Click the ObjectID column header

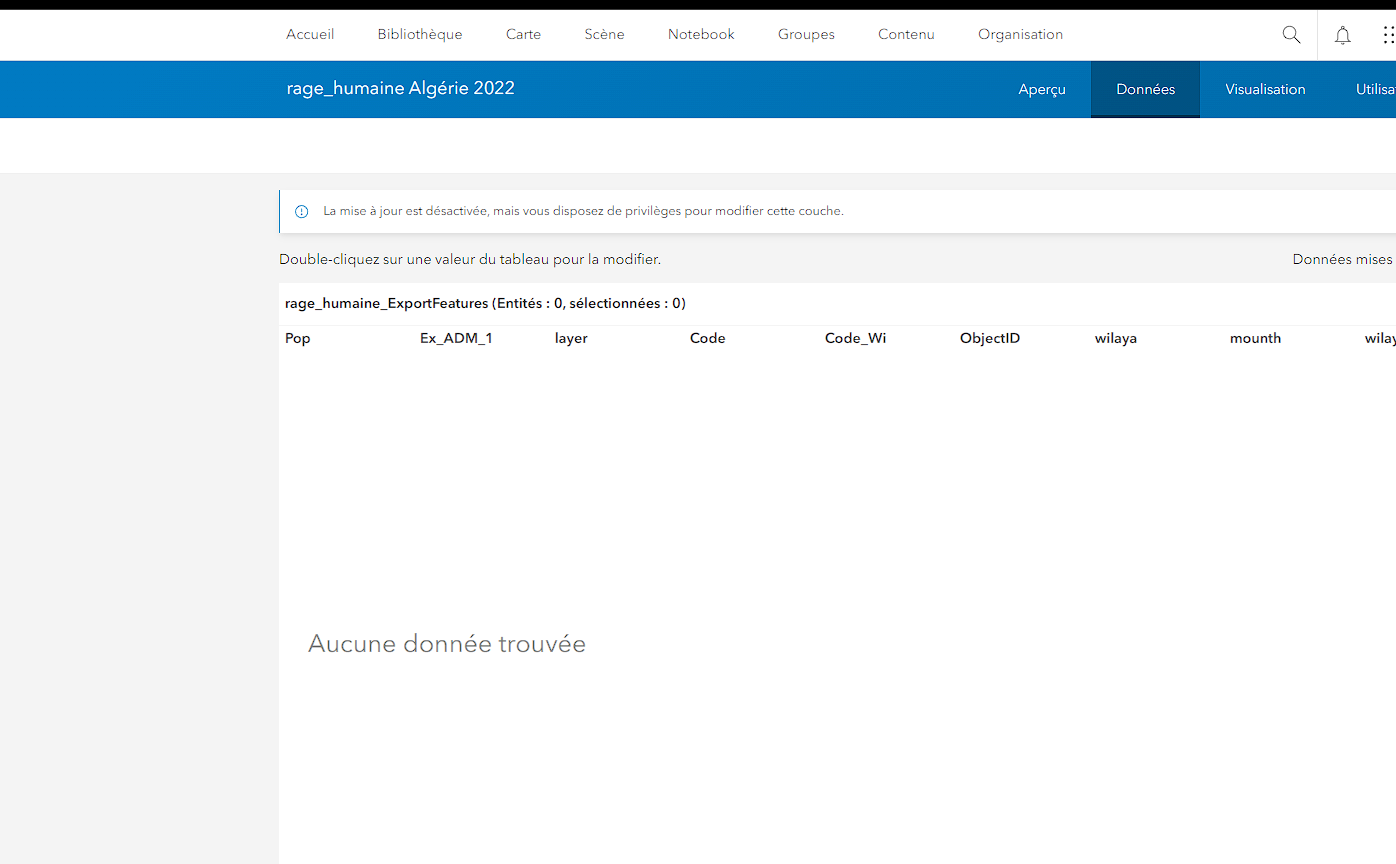pos(990,338)
